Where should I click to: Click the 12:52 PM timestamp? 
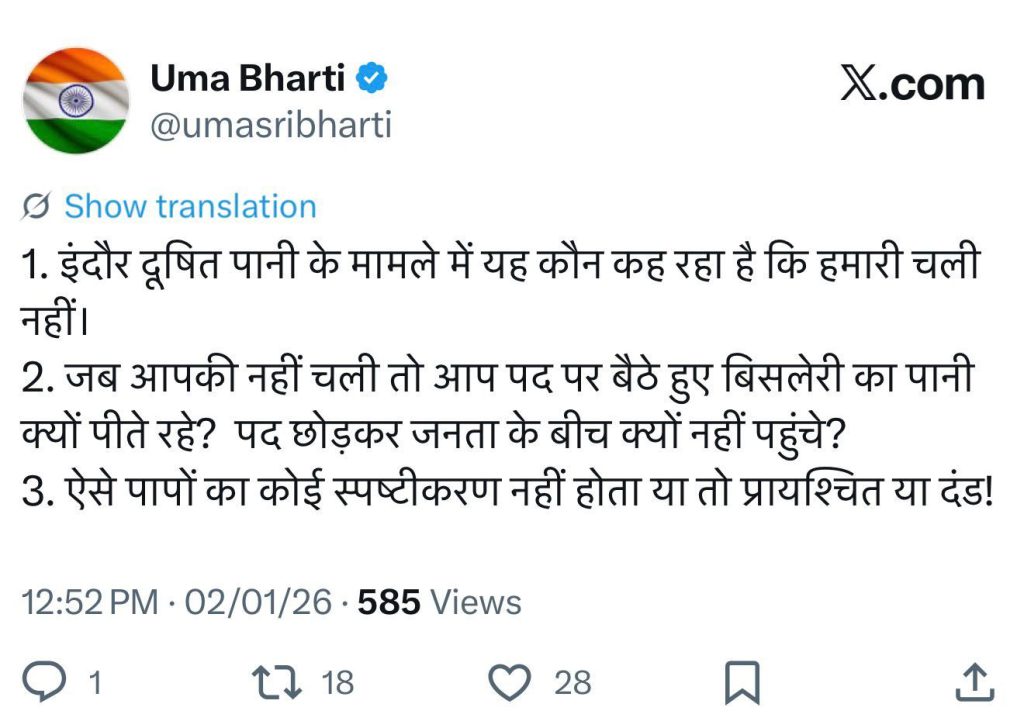click(x=90, y=602)
